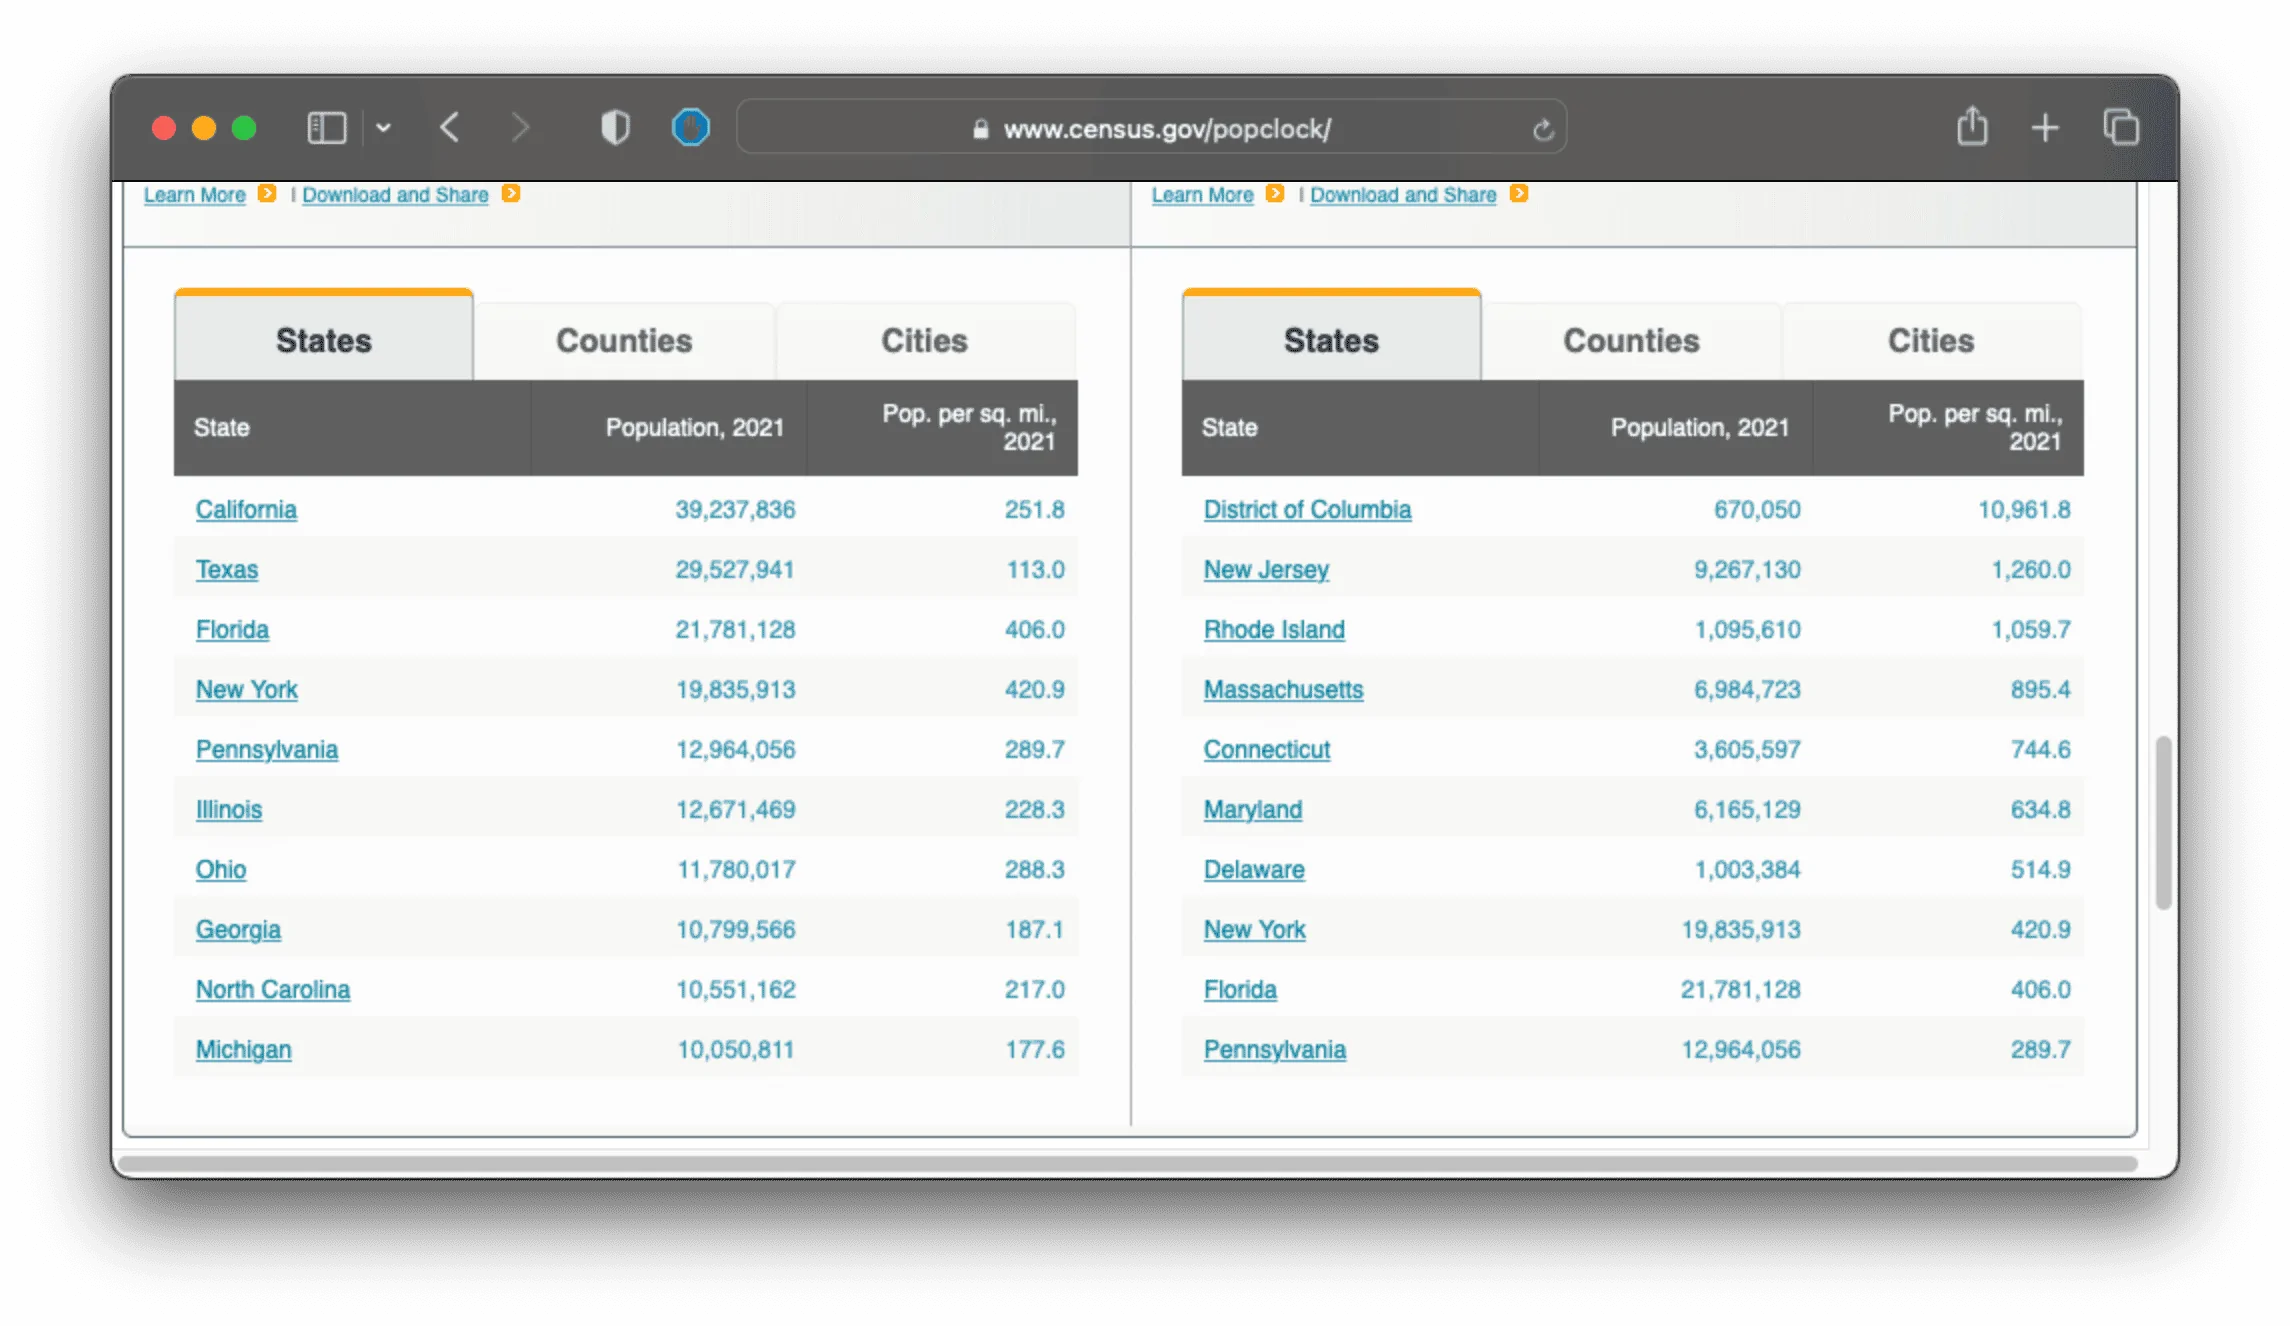Show the tab overview icon

2120,128
